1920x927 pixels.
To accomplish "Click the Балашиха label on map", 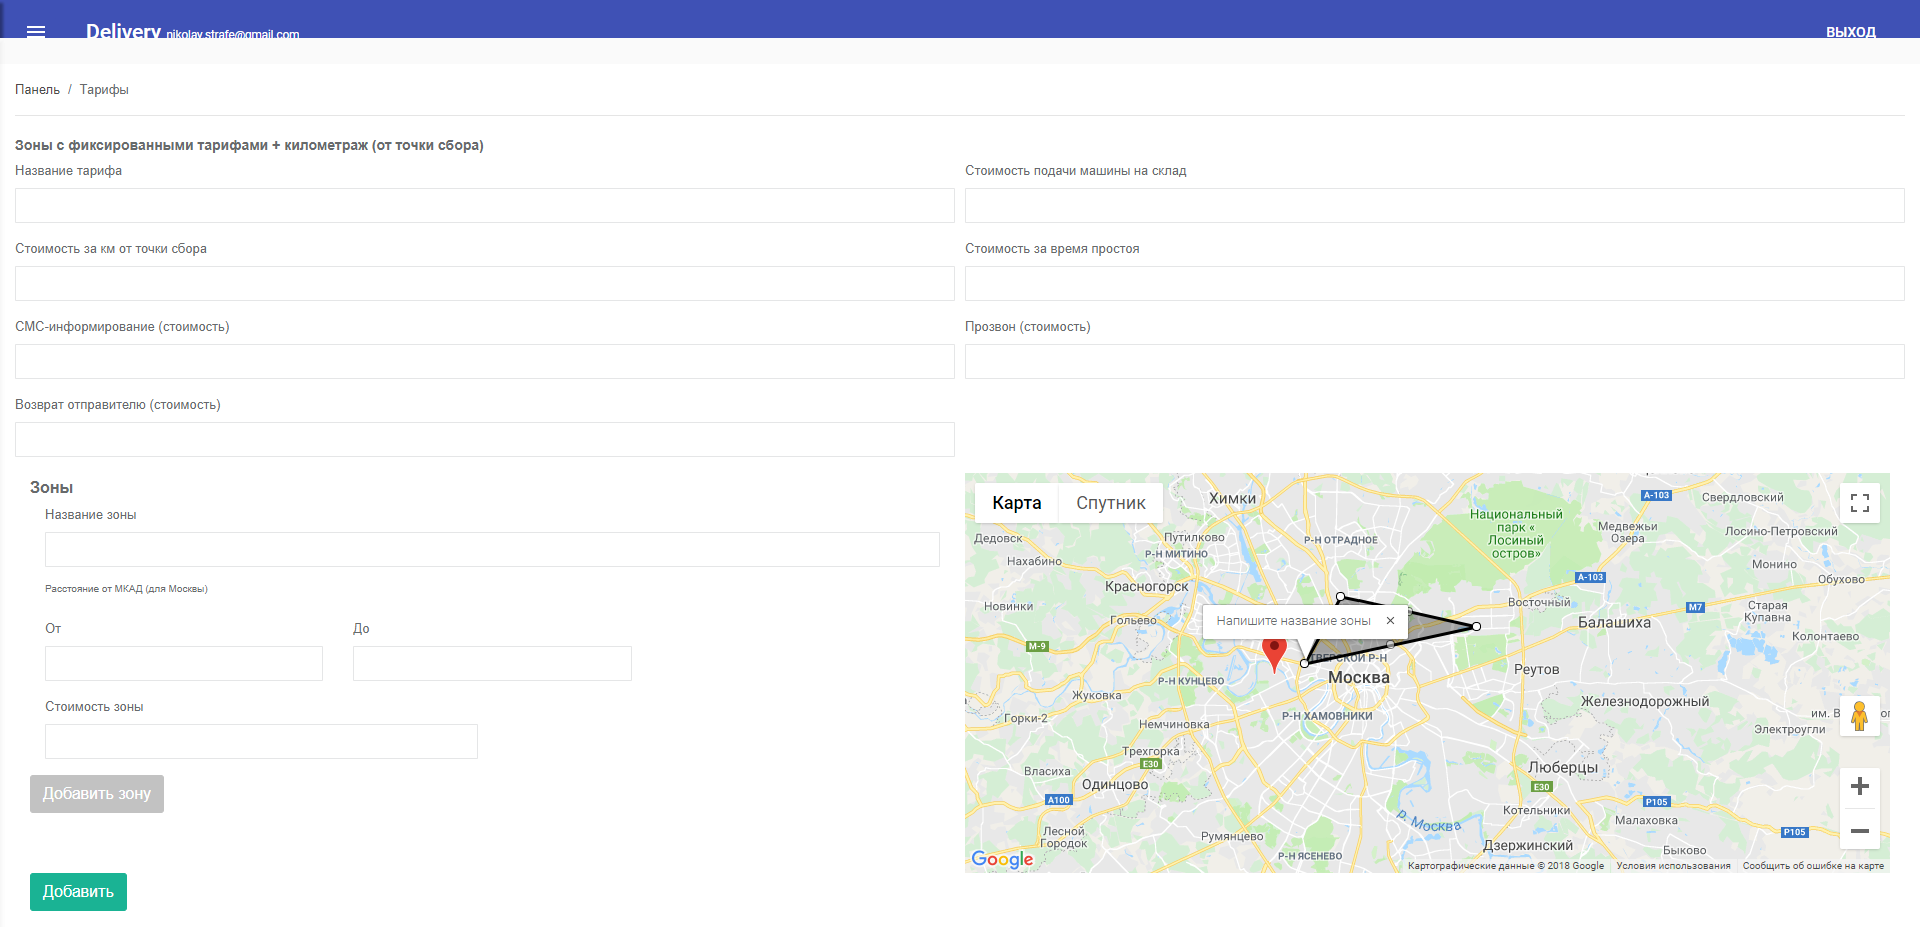I will (1614, 622).
